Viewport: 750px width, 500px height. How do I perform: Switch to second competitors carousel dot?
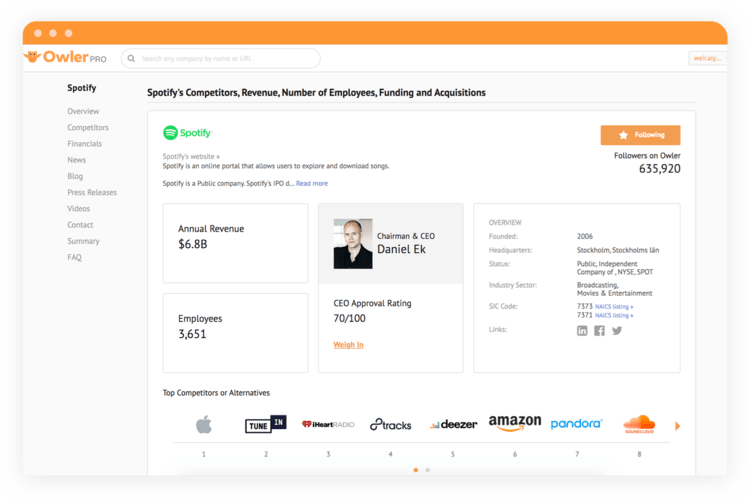[x=428, y=470]
